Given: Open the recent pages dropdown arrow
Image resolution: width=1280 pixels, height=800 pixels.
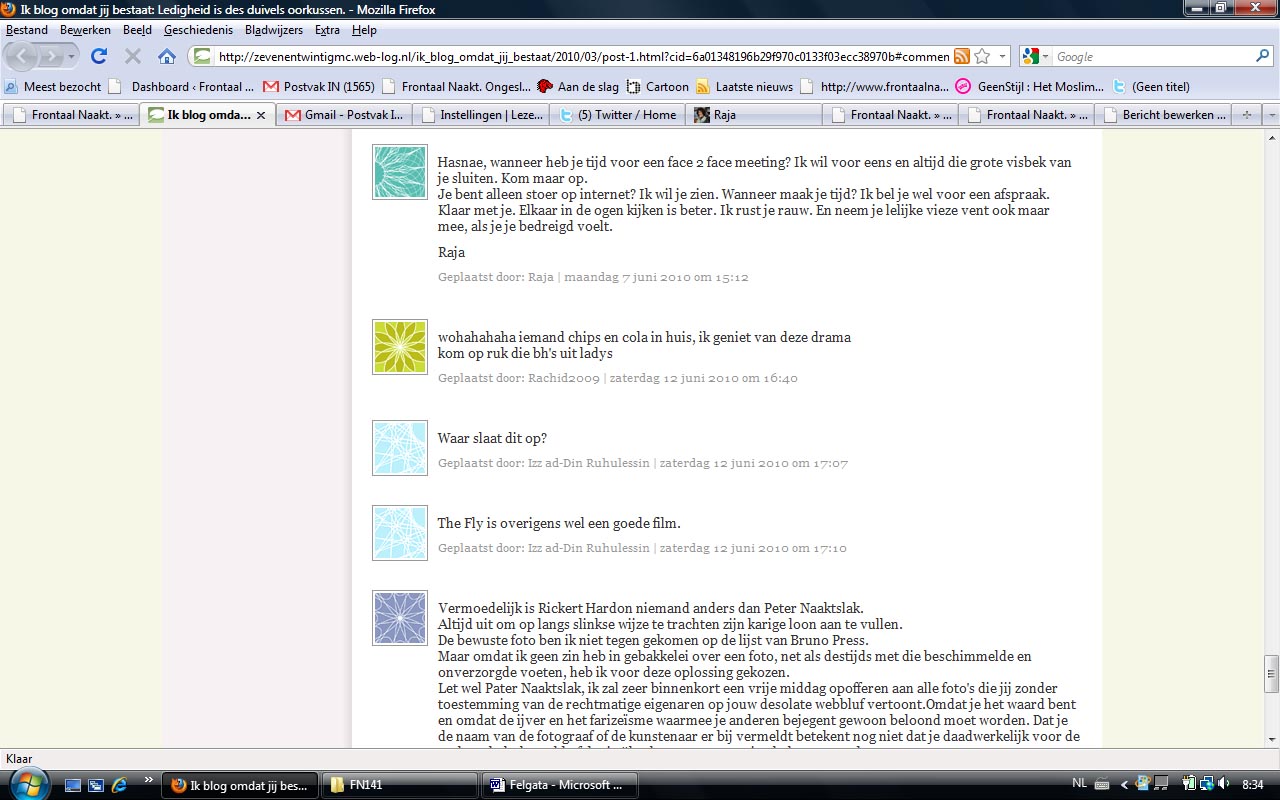Looking at the screenshot, I should tap(71, 57).
